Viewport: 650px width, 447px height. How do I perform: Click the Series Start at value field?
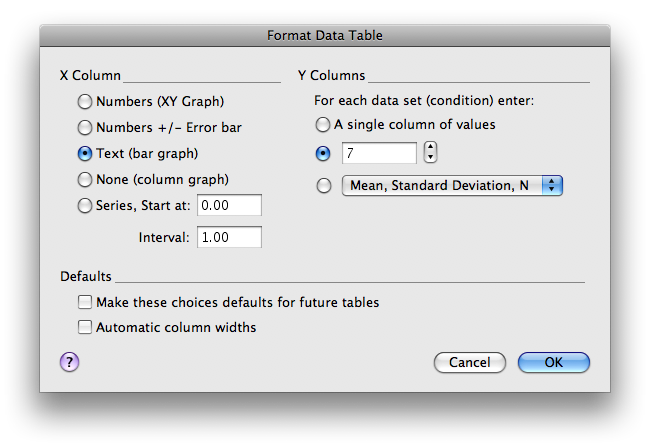click(x=230, y=205)
